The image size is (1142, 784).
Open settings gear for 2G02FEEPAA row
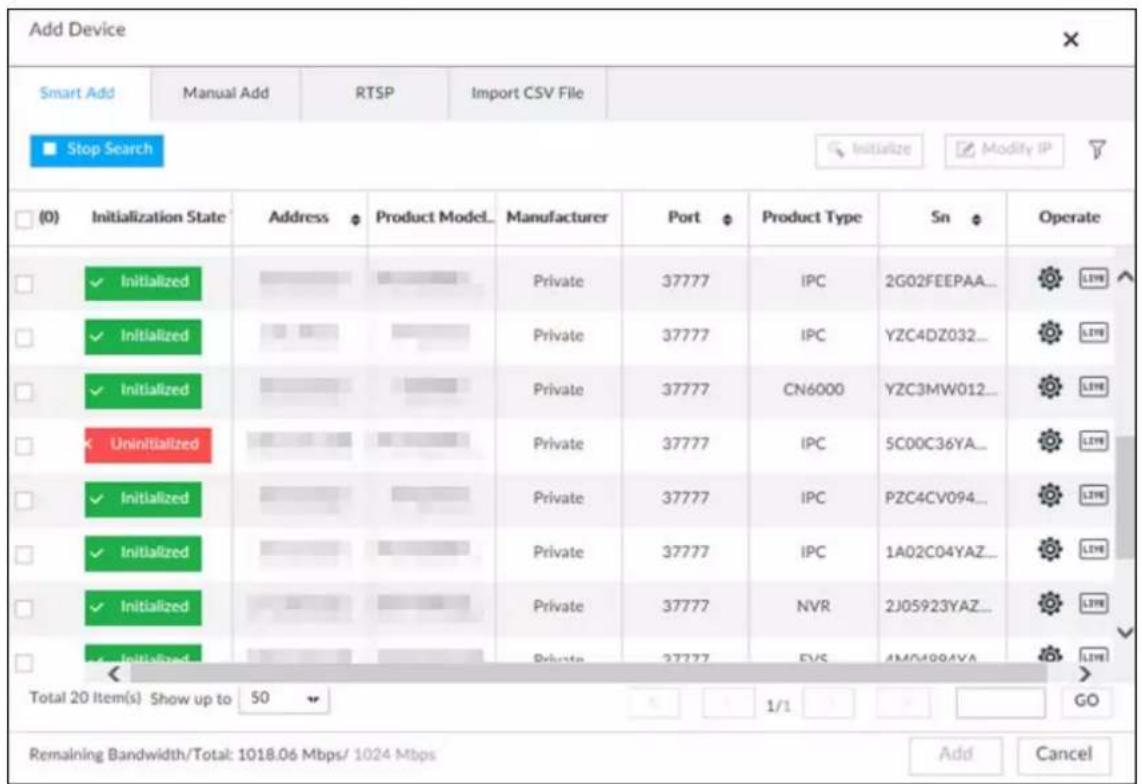(x=1050, y=278)
